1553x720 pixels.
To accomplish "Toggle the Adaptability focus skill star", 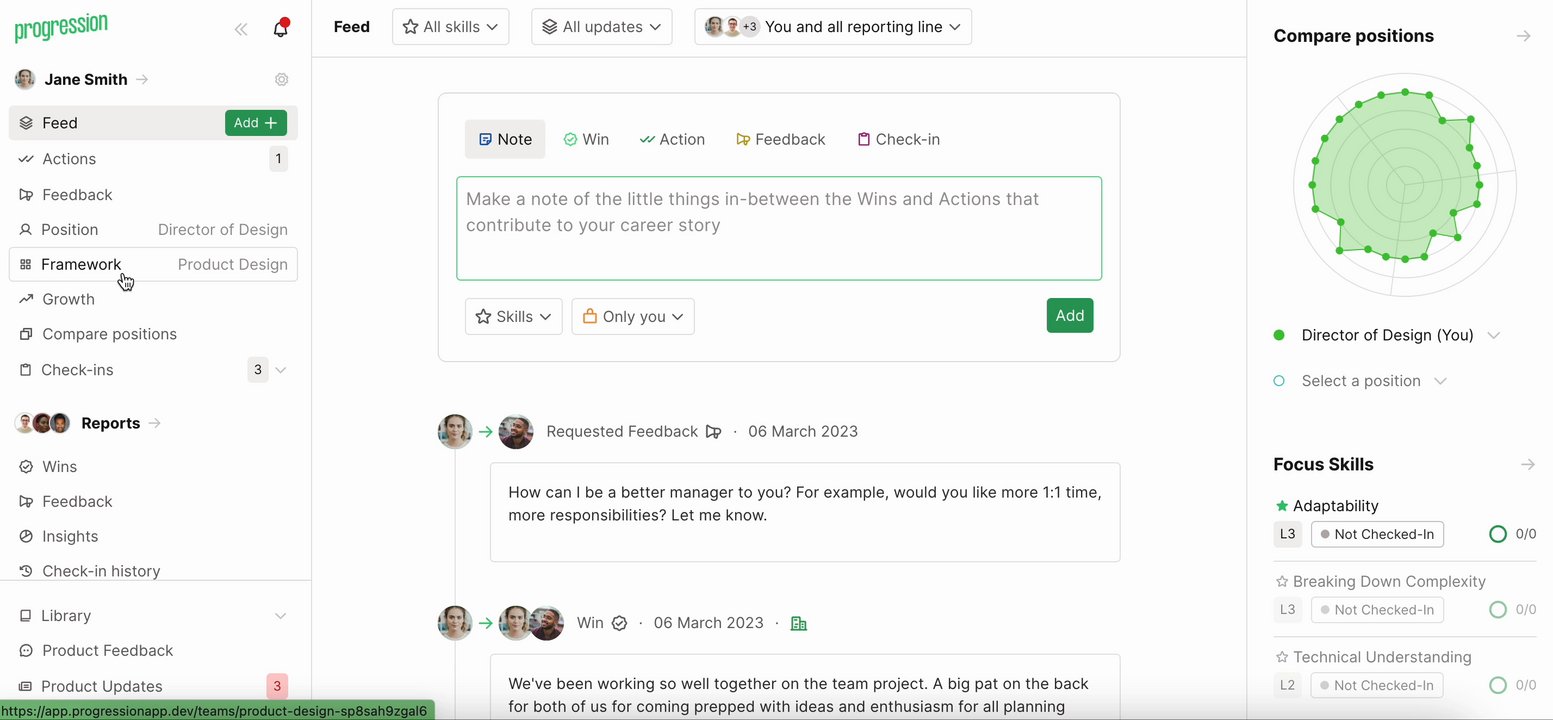I will (x=1282, y=506).
